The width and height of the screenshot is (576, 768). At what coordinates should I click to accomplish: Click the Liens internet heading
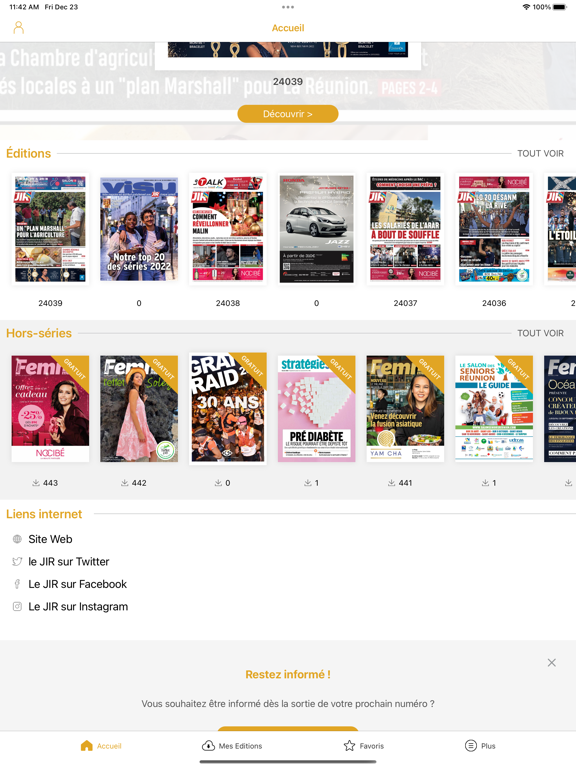coord(44,514)
